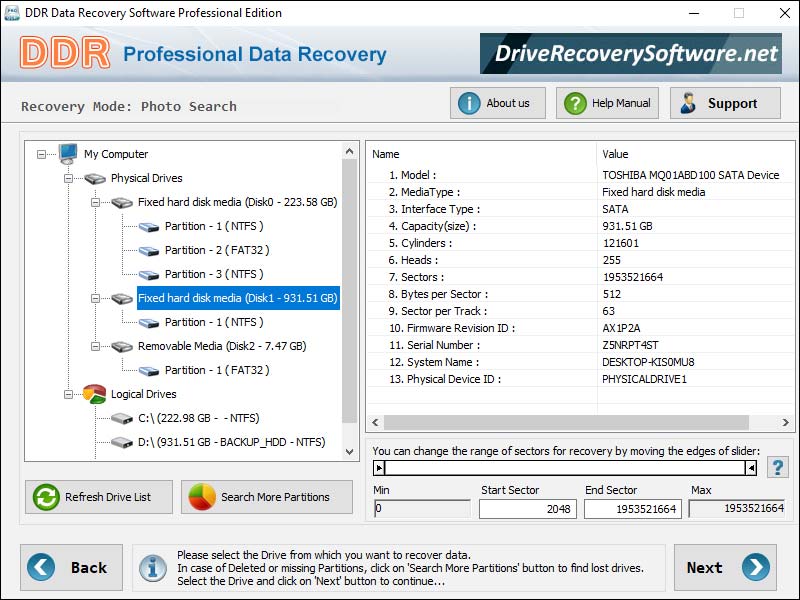
Task: Click the End Sector input field
Action: pyautogui.click(x=633, y=509)
